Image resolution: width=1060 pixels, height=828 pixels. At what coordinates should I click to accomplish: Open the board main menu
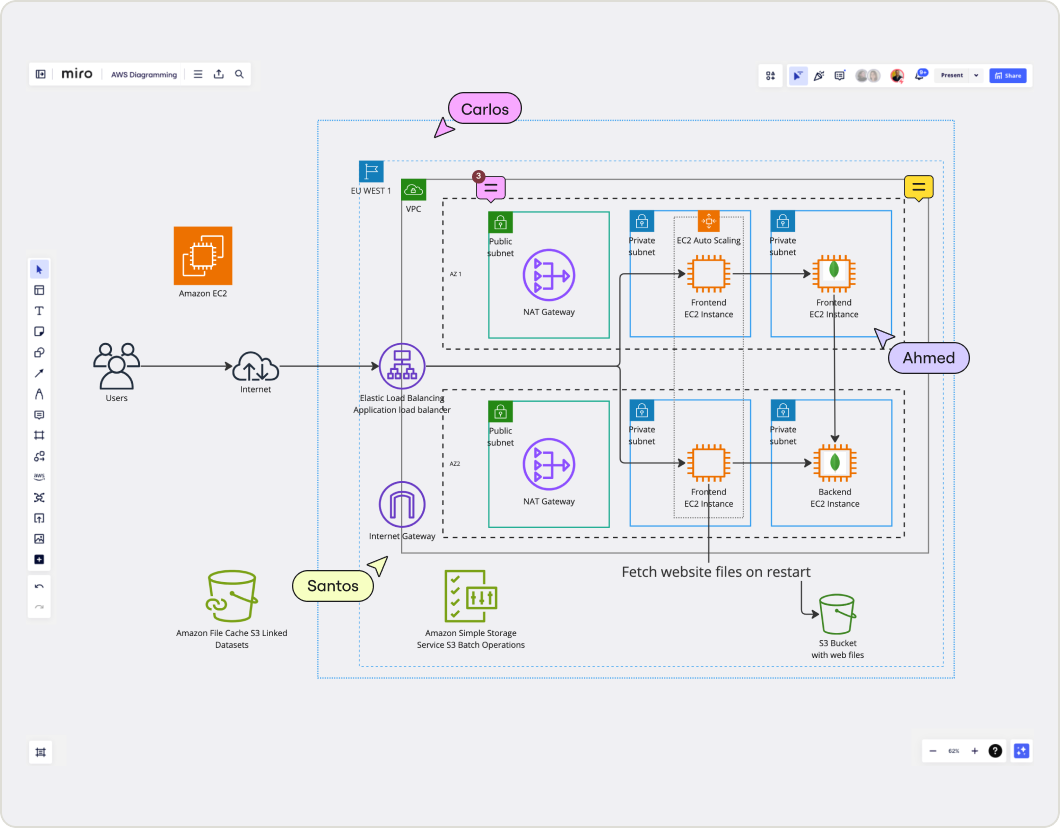coord(198,74)
